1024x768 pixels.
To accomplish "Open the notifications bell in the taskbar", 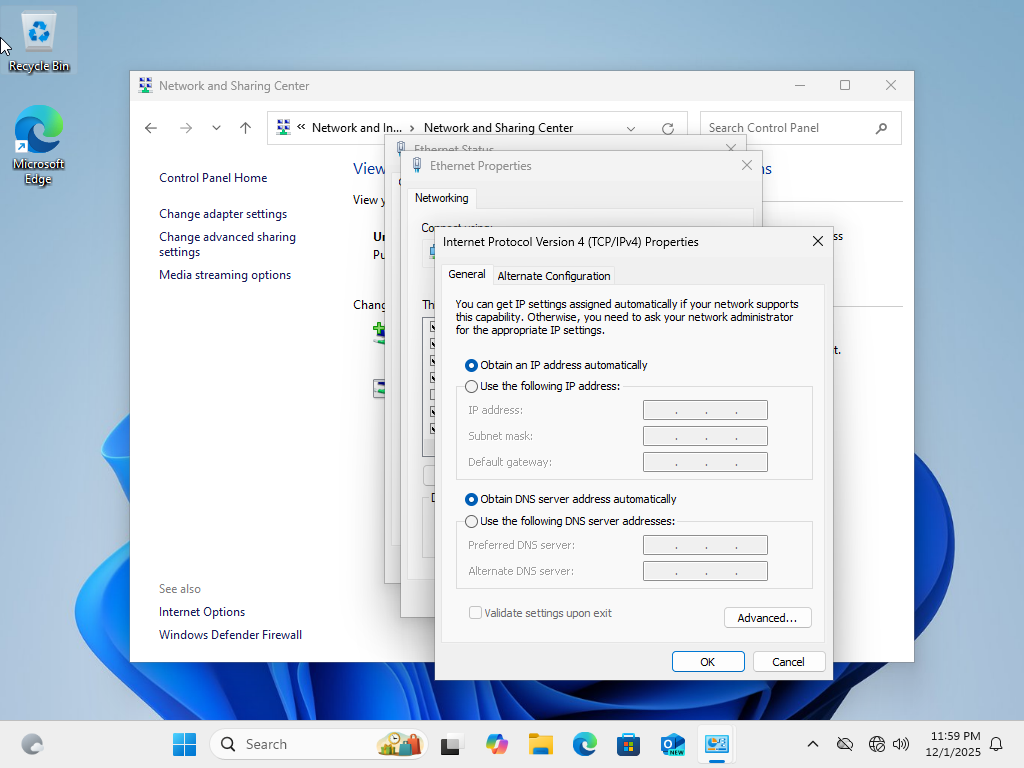I will click(996, 744).
